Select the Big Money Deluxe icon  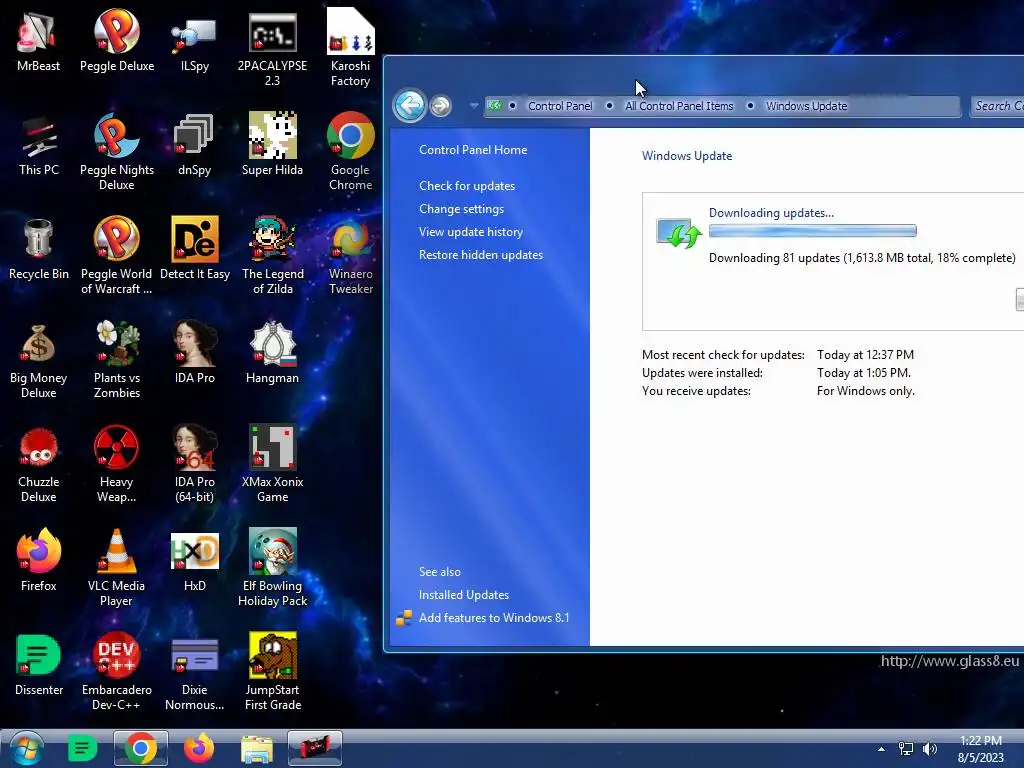click(x=38, y=360)
